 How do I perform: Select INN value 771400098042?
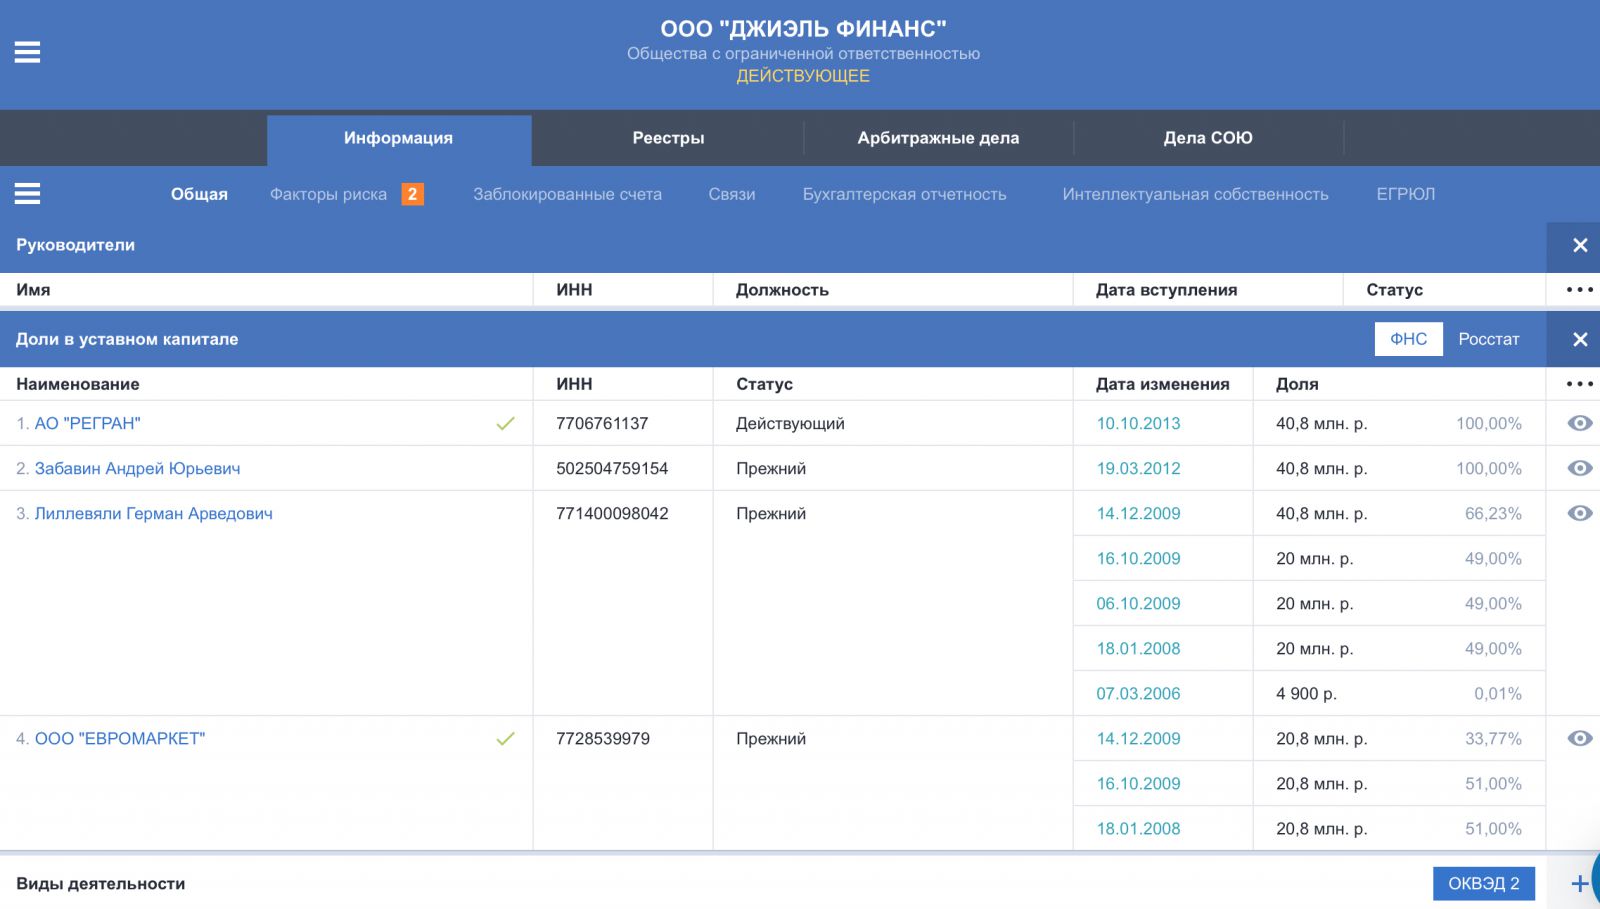pos(612,513)
